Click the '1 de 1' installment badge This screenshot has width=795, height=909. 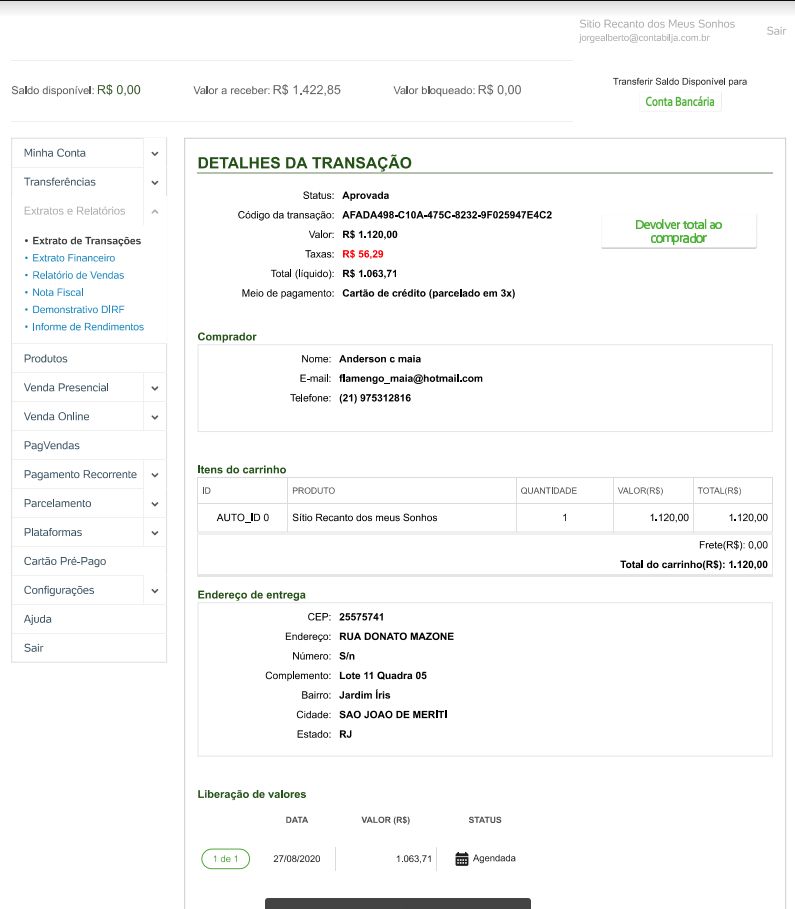point(225,858)
